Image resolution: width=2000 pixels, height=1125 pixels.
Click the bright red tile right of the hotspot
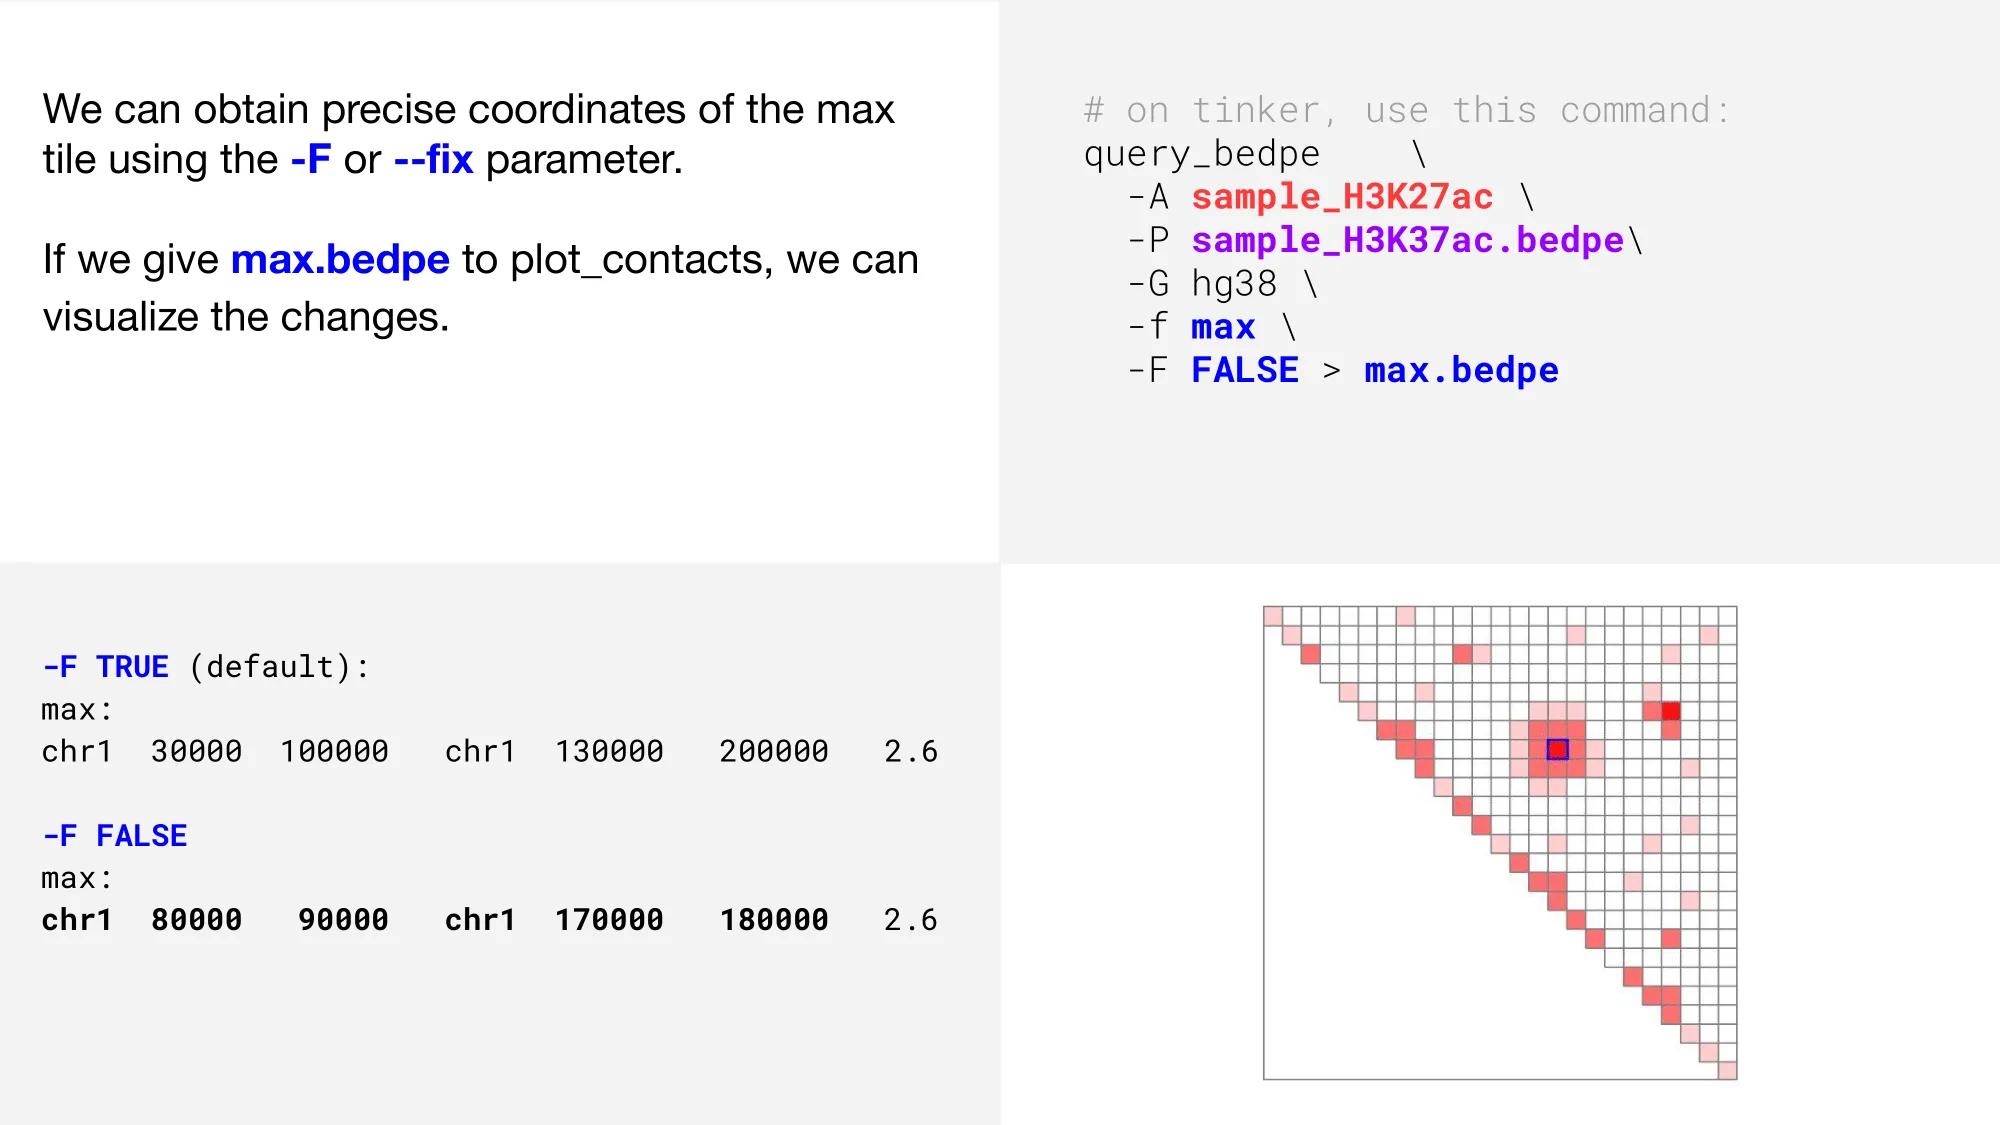pyautogui.click(x=1671, y=711)
